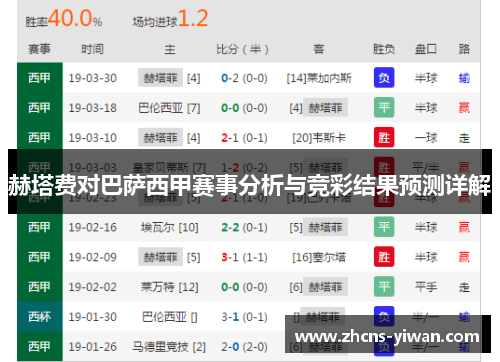Select the 西甲 league cell for 19-03-30
This screenshot has width=500, height=362.
(x=40, y=78)
